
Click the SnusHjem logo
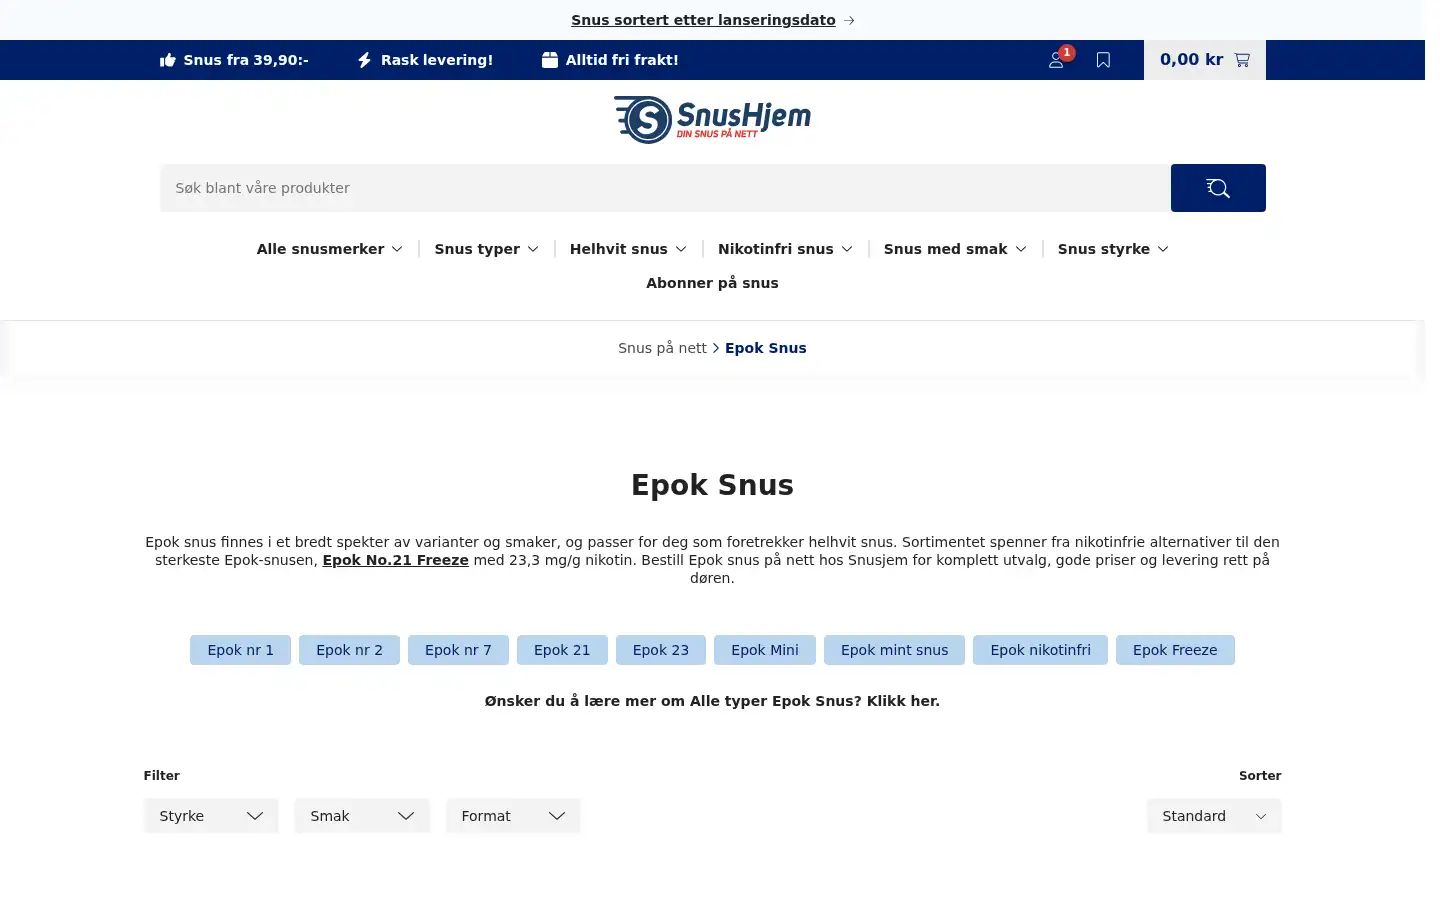tap(712, 120)
